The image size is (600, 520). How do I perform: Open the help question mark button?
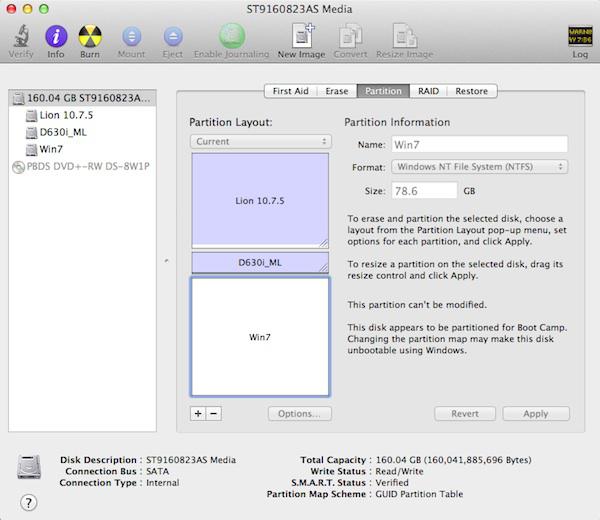coord(28,502)
